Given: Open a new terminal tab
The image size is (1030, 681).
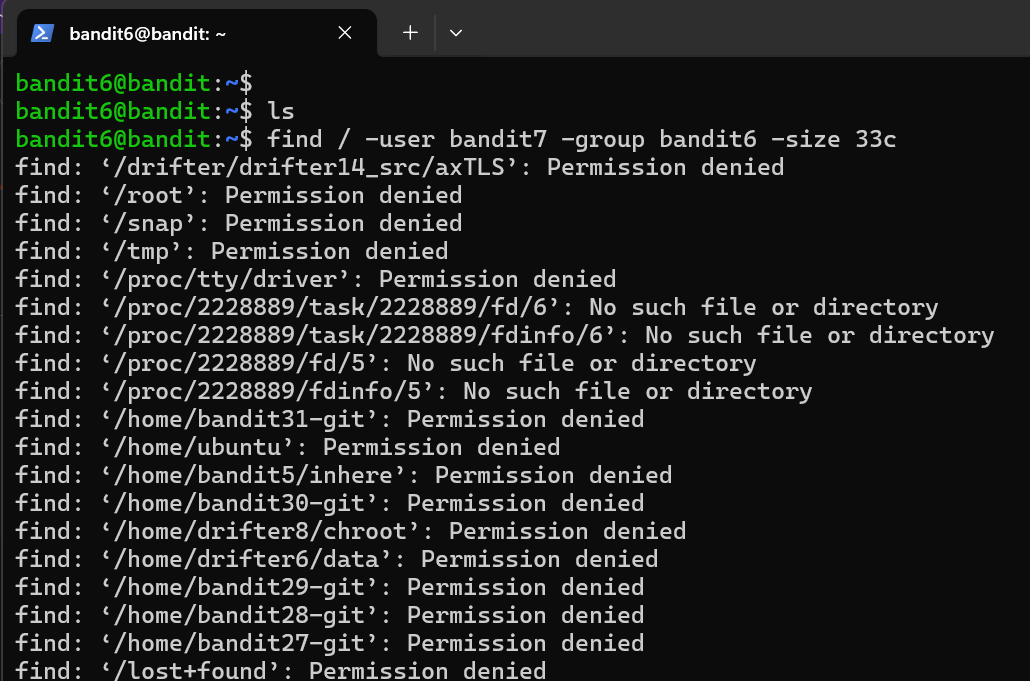Looking at the screenshot, I should pyautogui.click(x=410, y=33).
